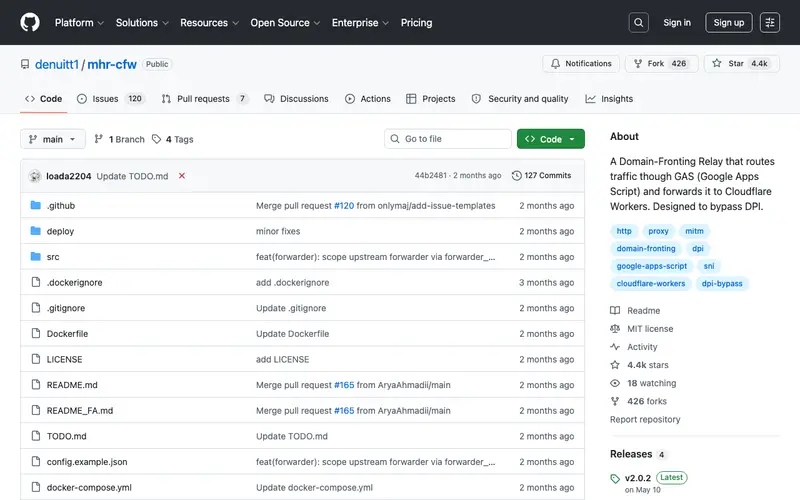The width and height of the screenshot is (800, 500).
Task: Open the .gitignore file name
Action: [66, 308]
